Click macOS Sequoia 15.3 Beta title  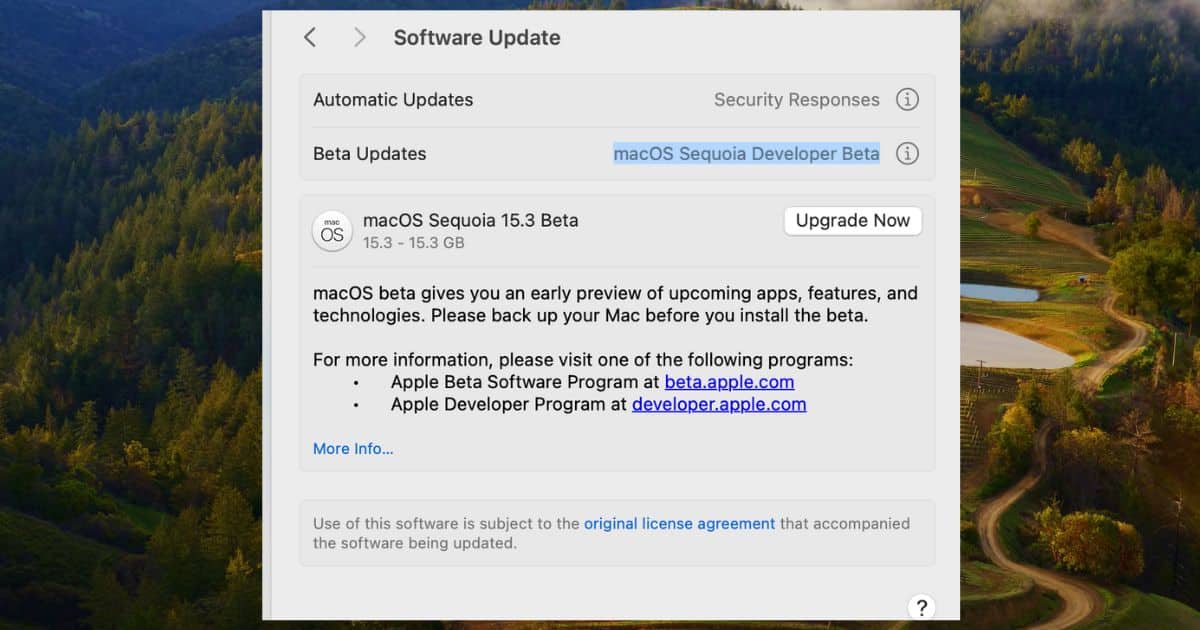[470, 220]
